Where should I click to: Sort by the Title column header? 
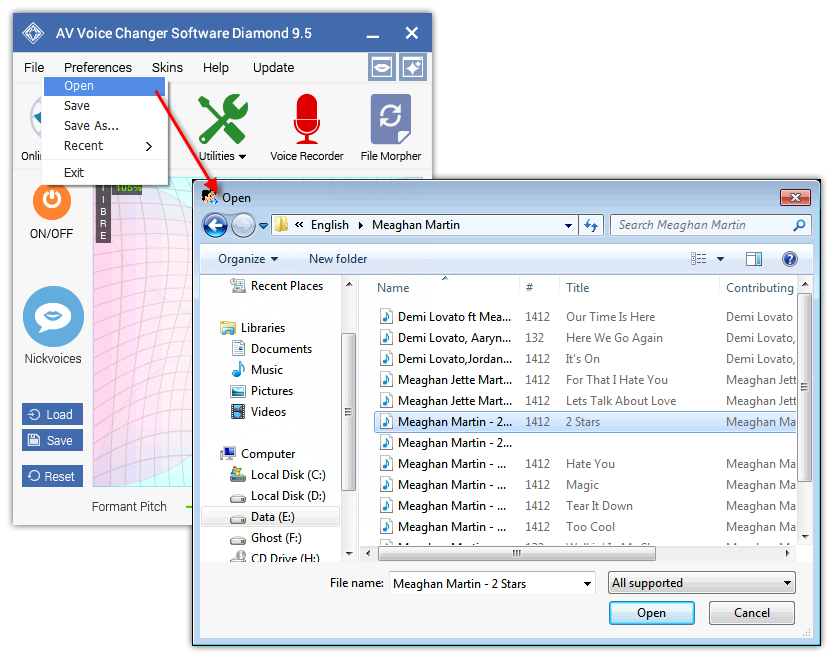(x=578, y=288)
